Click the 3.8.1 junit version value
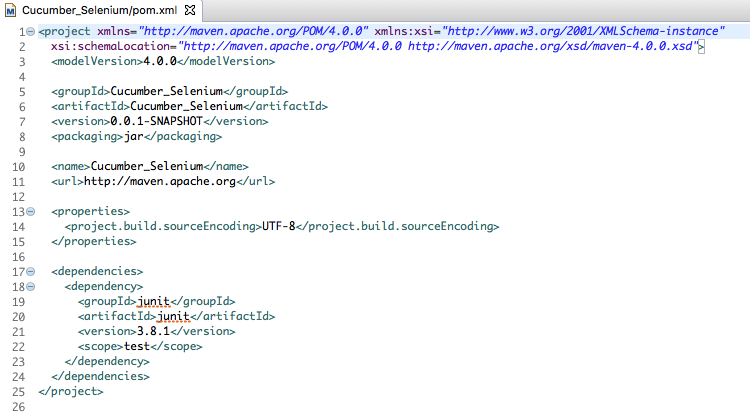This screenshot has height=420, width=750. pyautogui.click(x=153, y=332)
